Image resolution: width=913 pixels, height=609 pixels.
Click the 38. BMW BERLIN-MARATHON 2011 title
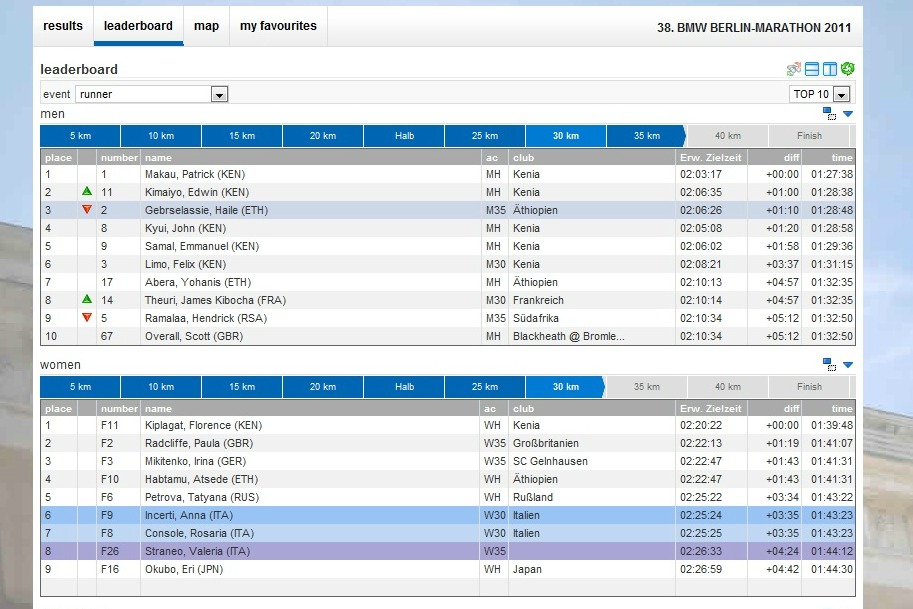[754, 27]
